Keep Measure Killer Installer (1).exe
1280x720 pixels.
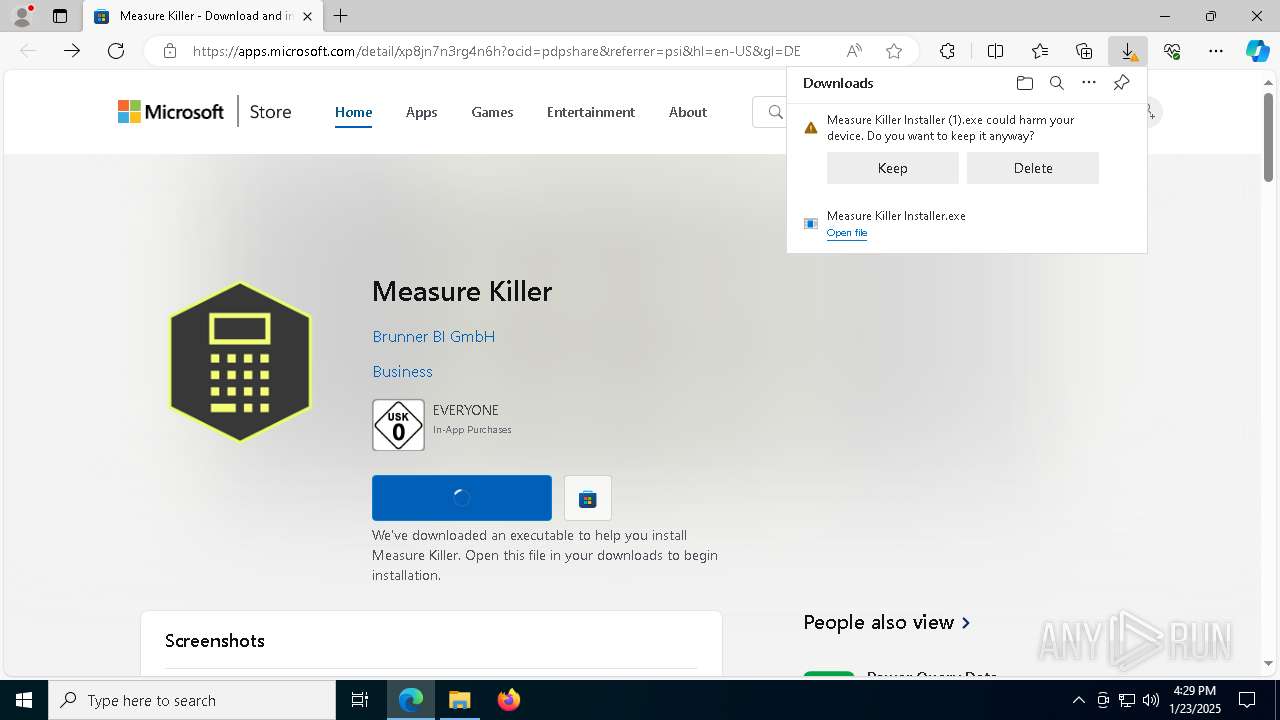(893, 168)
